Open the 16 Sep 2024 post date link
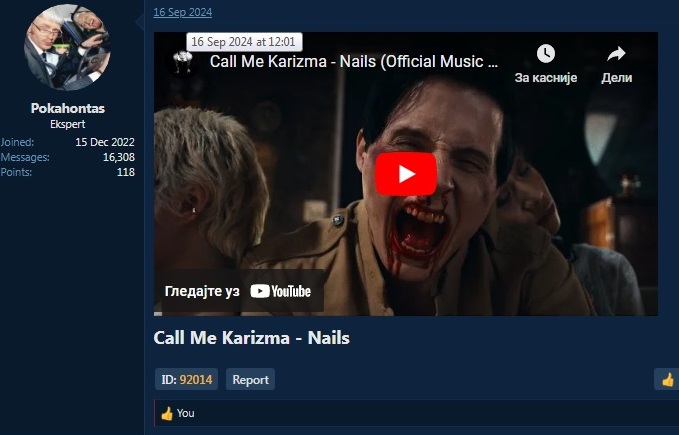 [x=183, y=12]
